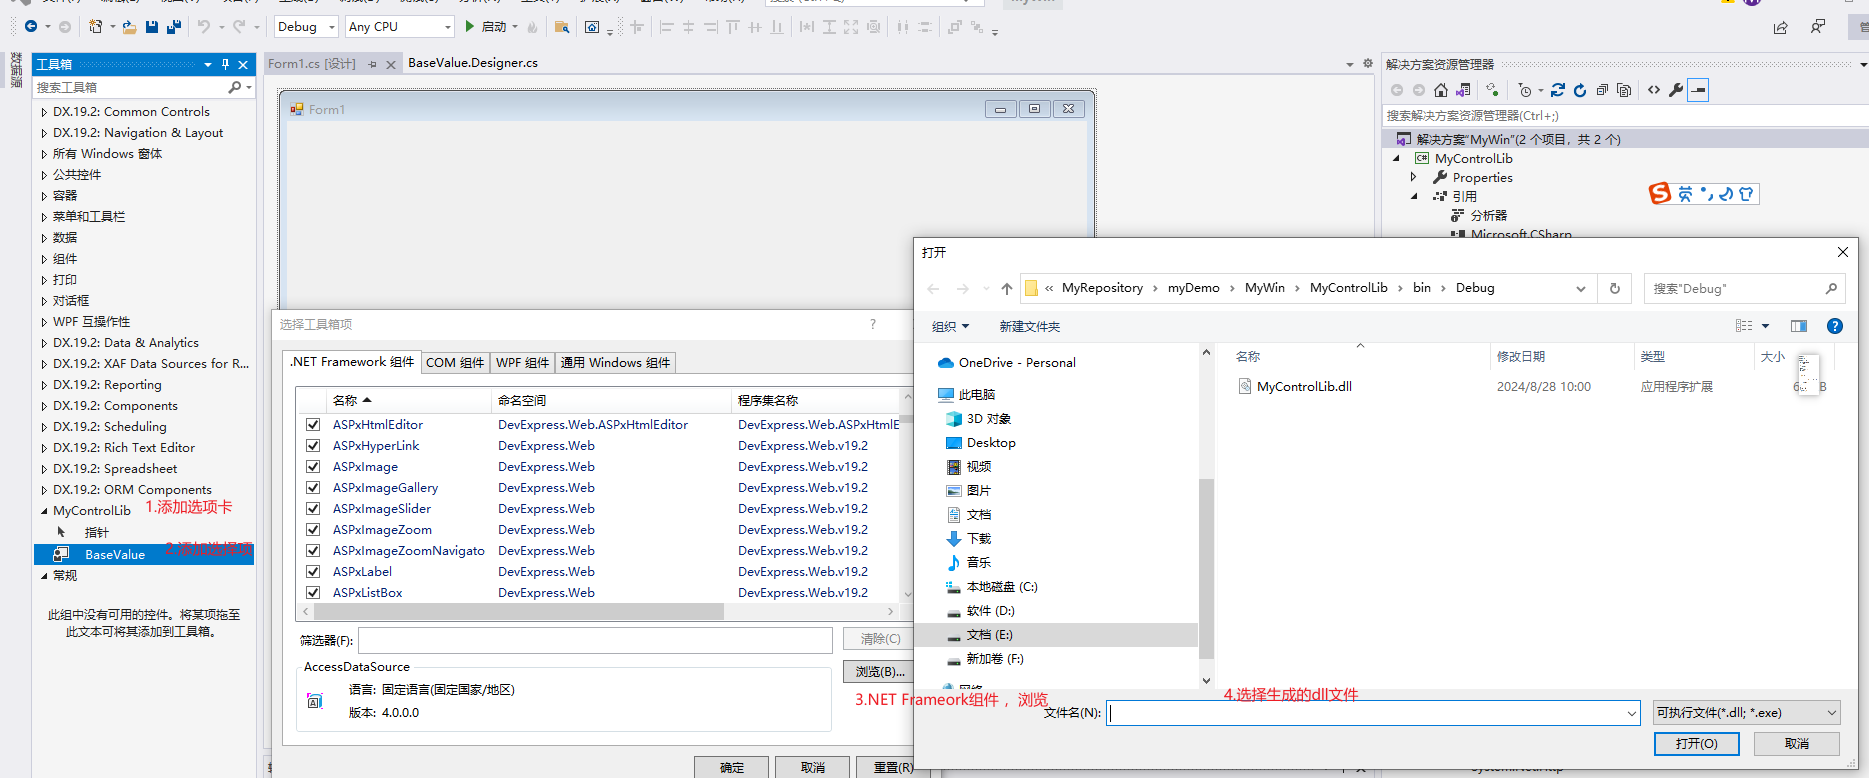
Task: Click the Undo arrow in main toolbar
Action: (204, 27)
